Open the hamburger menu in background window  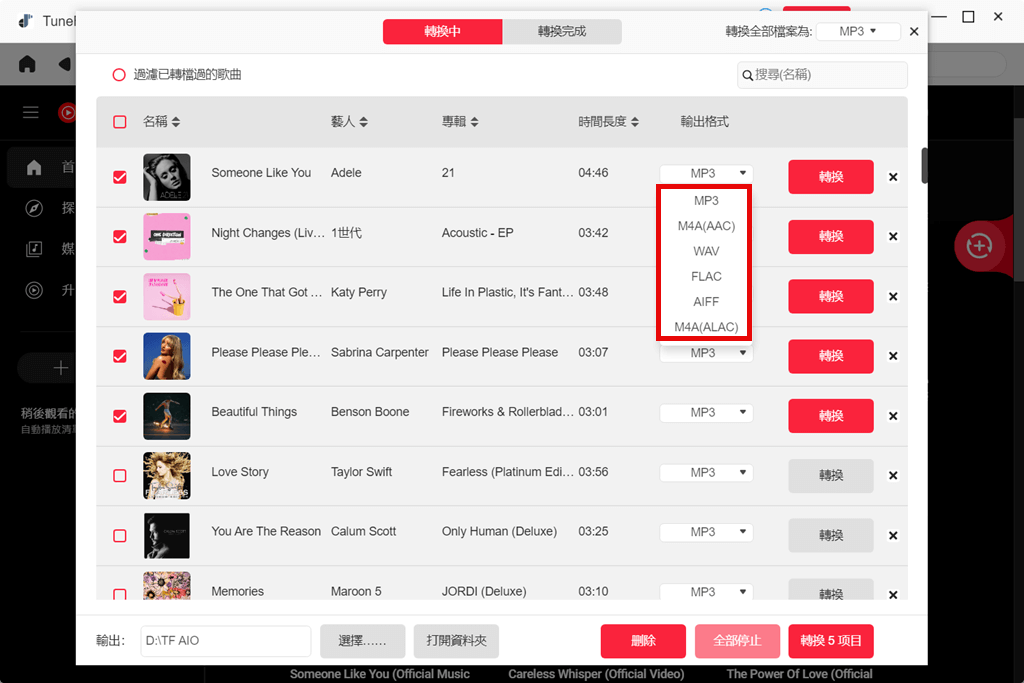pyautogui.click(x=31, y=112)
